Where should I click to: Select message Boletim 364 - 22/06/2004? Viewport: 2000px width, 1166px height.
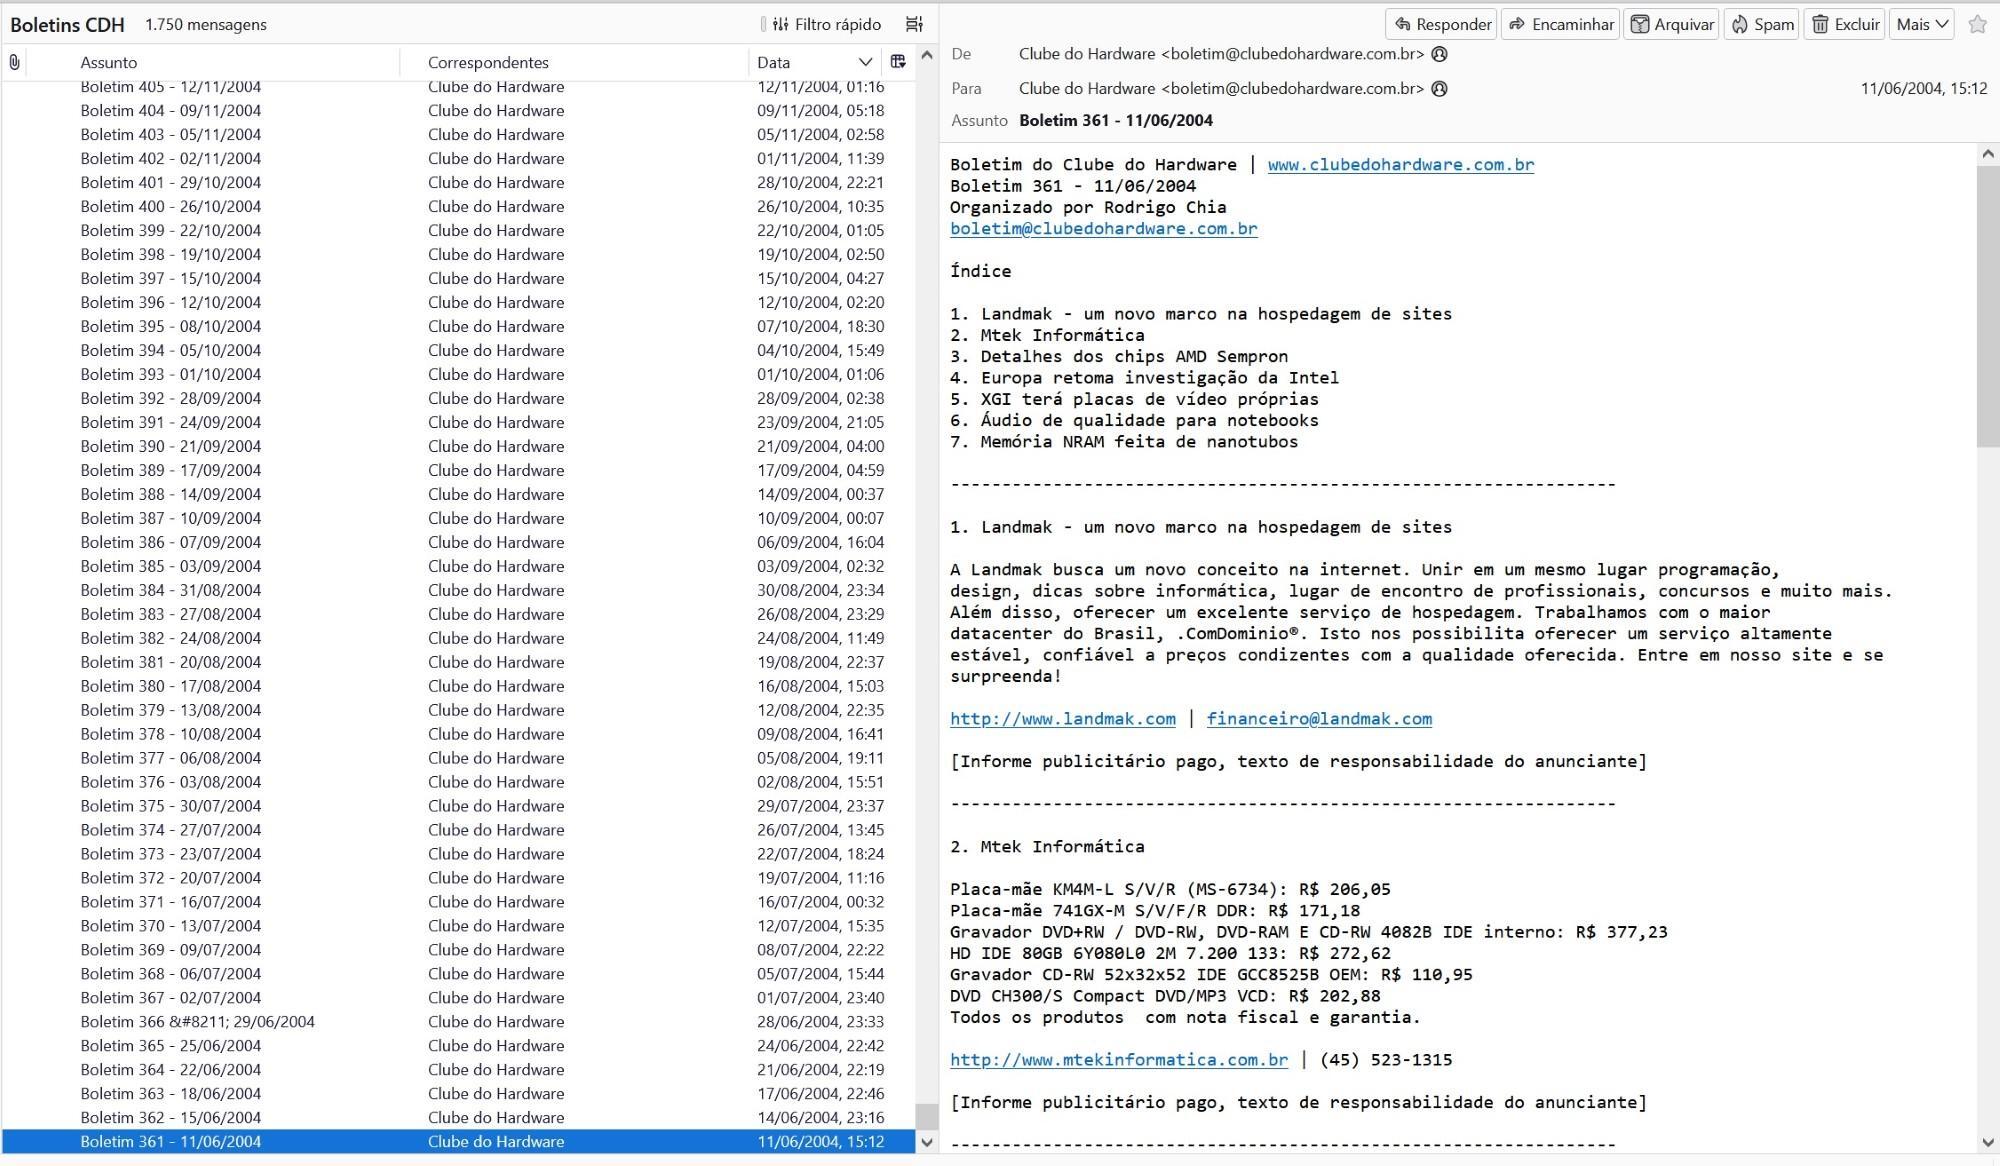(x=458, y=1071)
